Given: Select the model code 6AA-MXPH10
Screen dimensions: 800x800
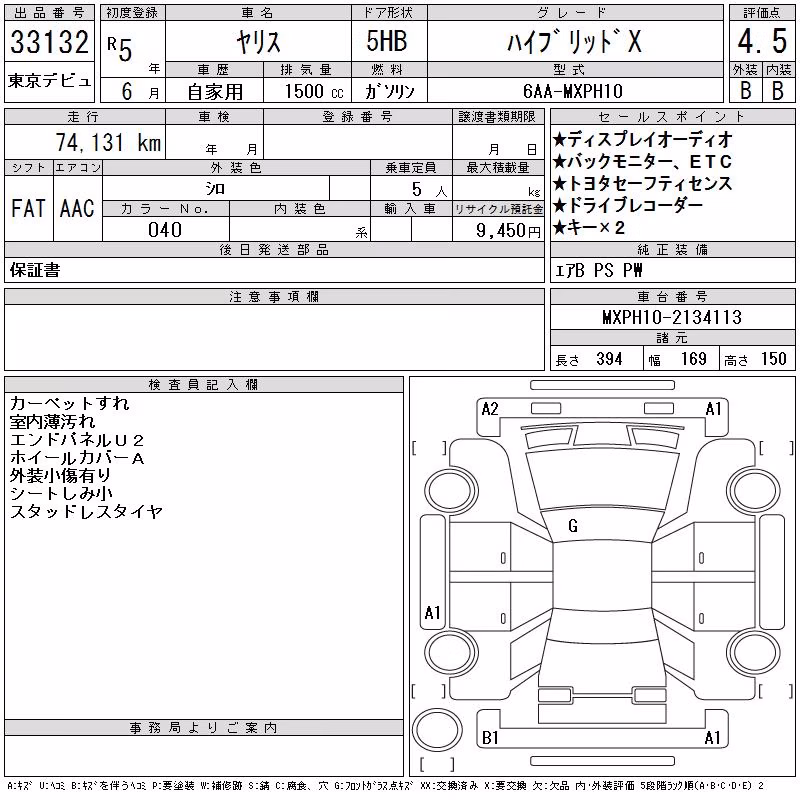Looking at the screenshot, I should pos(573,91).
